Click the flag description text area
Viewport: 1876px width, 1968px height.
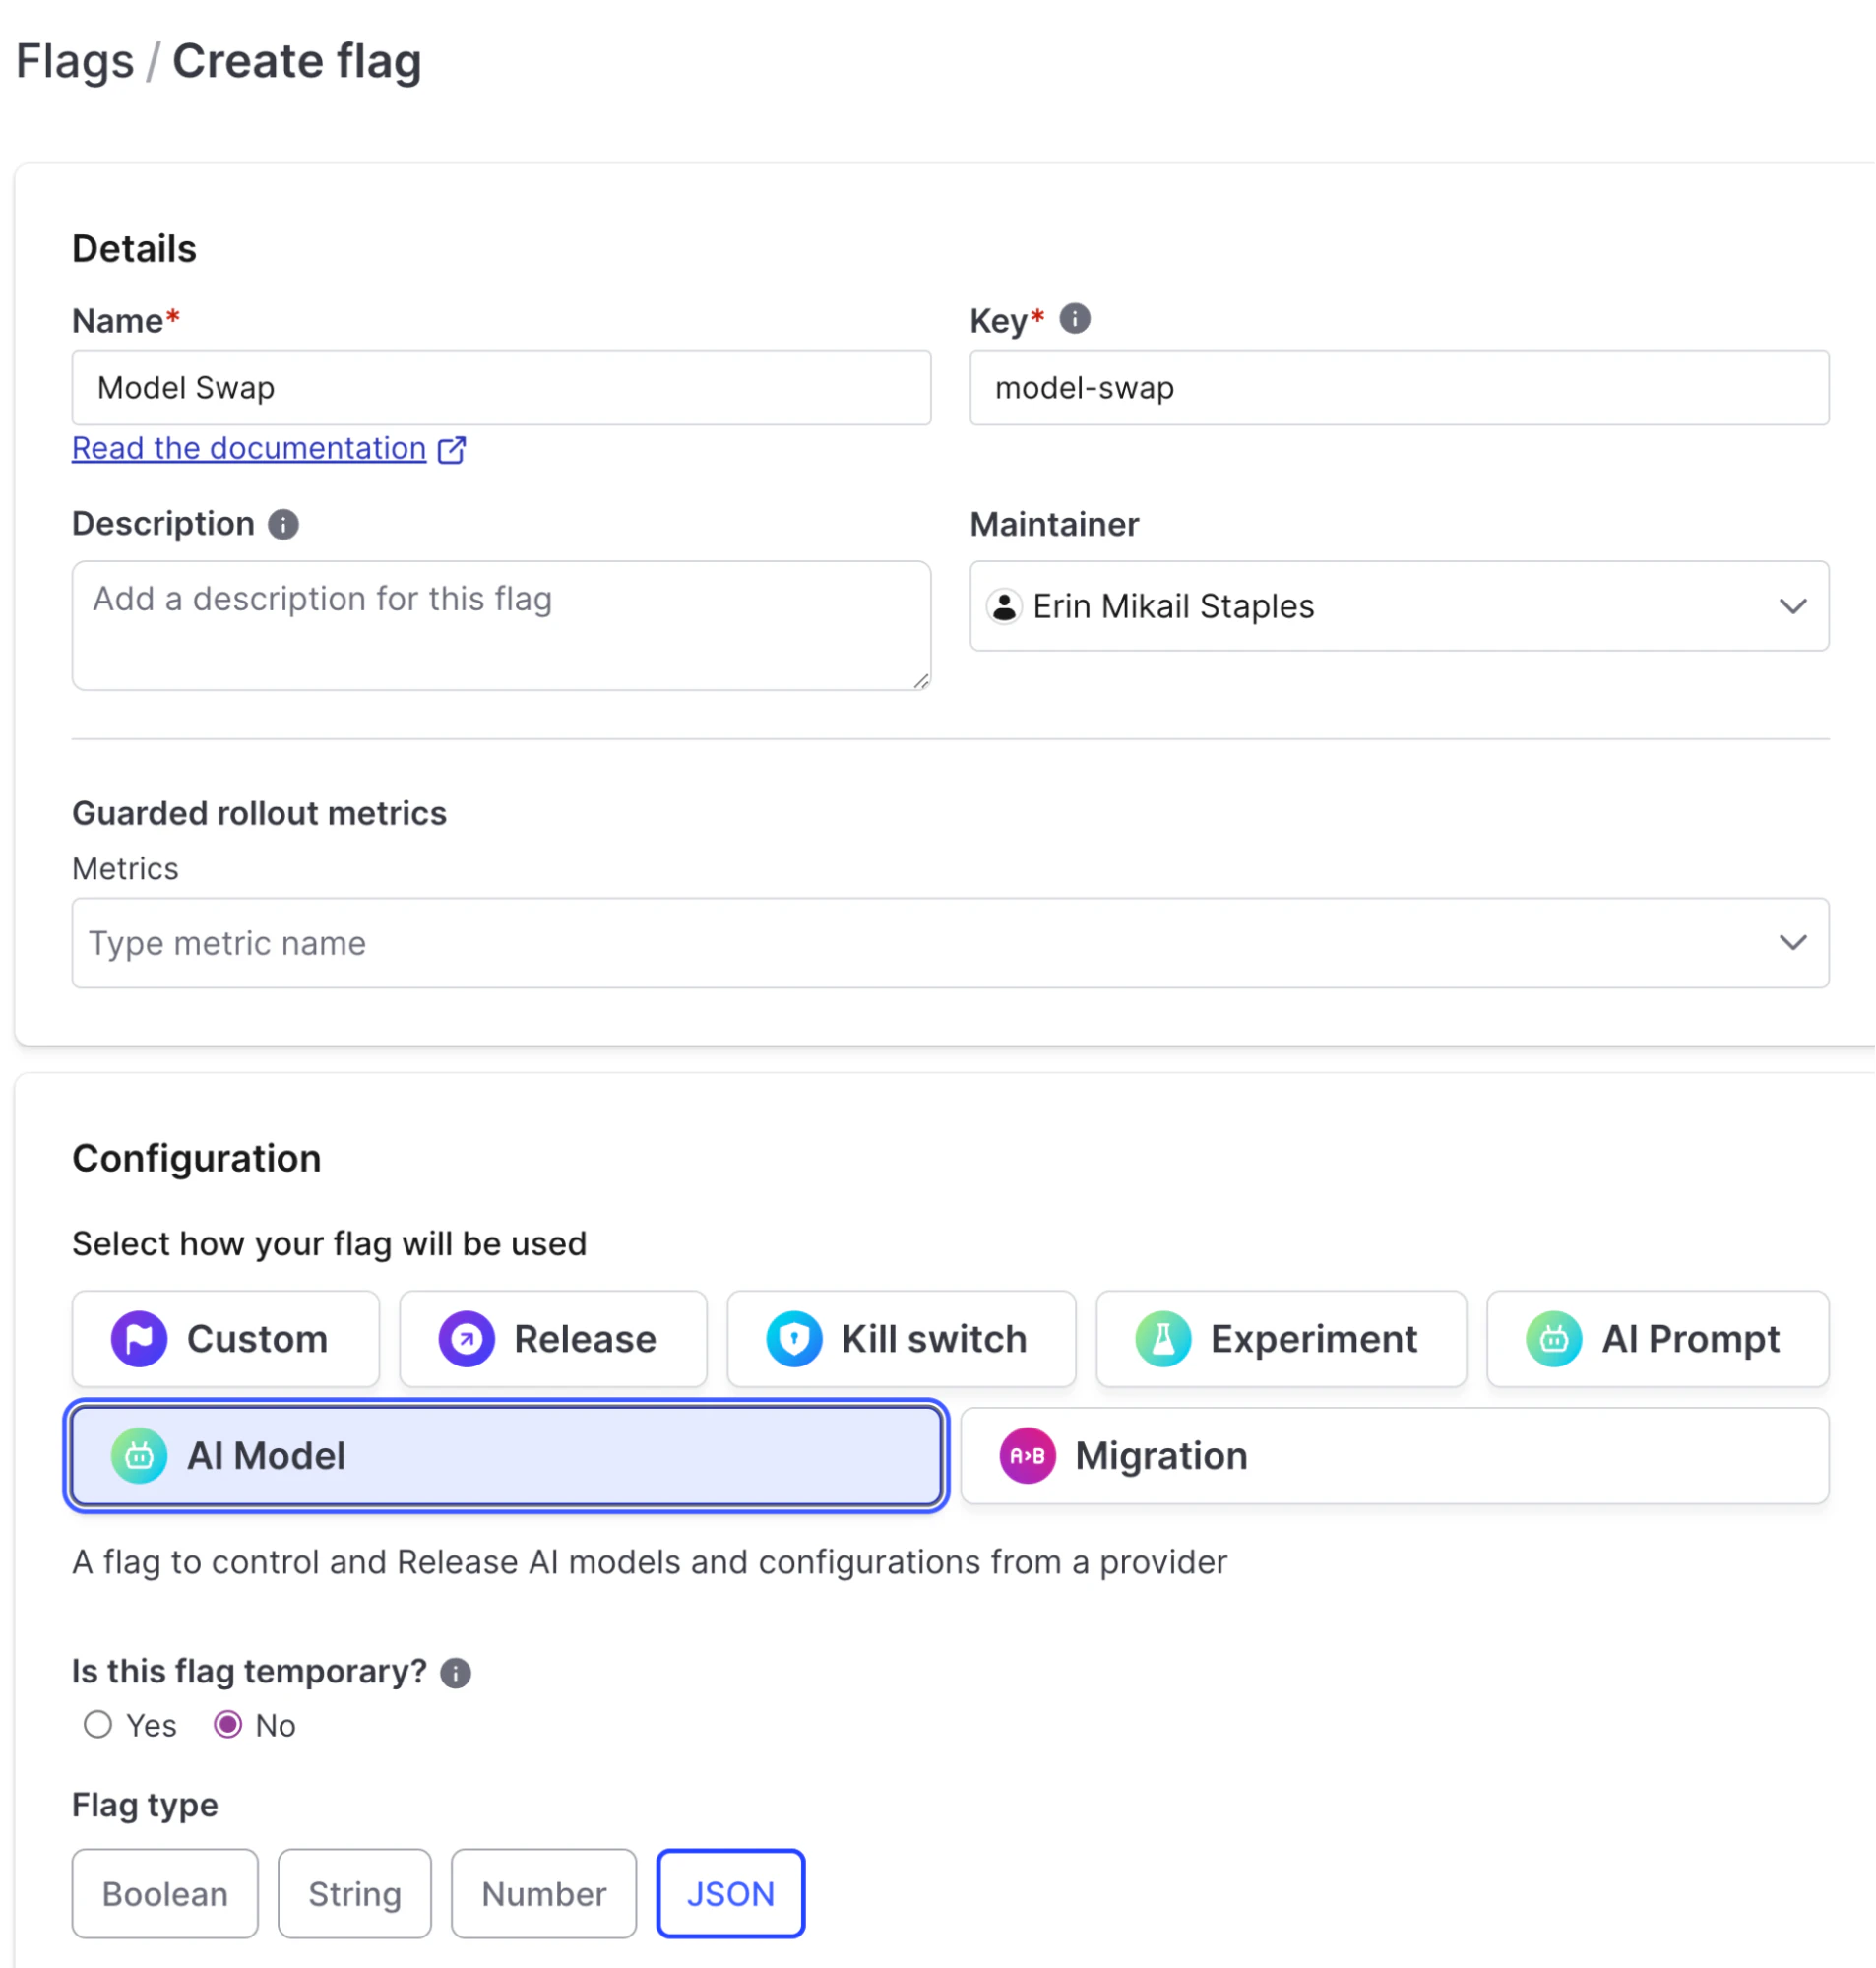(500, 625)
